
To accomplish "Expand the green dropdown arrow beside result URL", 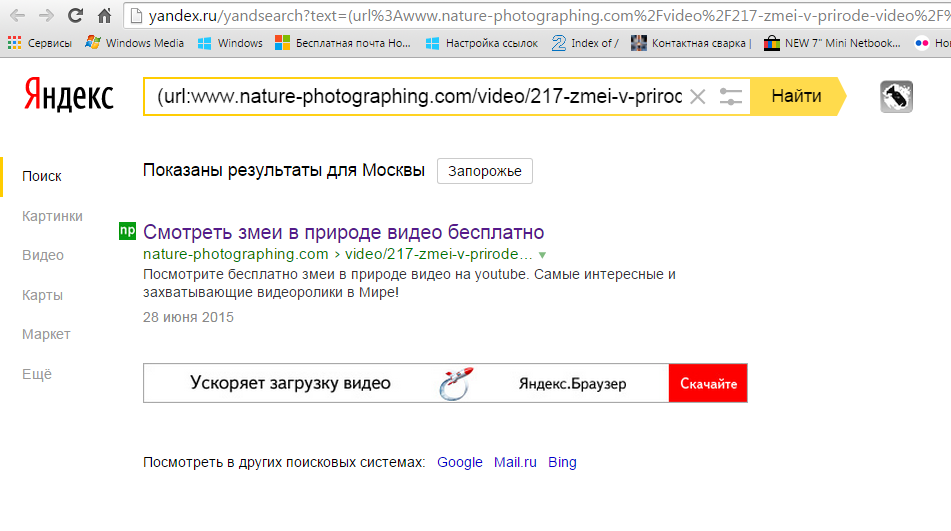I will pos(542,255).
